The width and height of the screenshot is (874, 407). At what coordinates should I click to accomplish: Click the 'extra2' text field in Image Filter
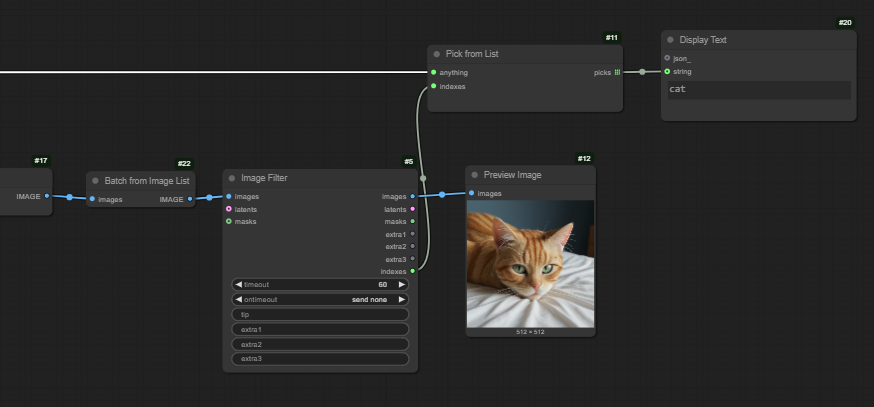(320, 344)
